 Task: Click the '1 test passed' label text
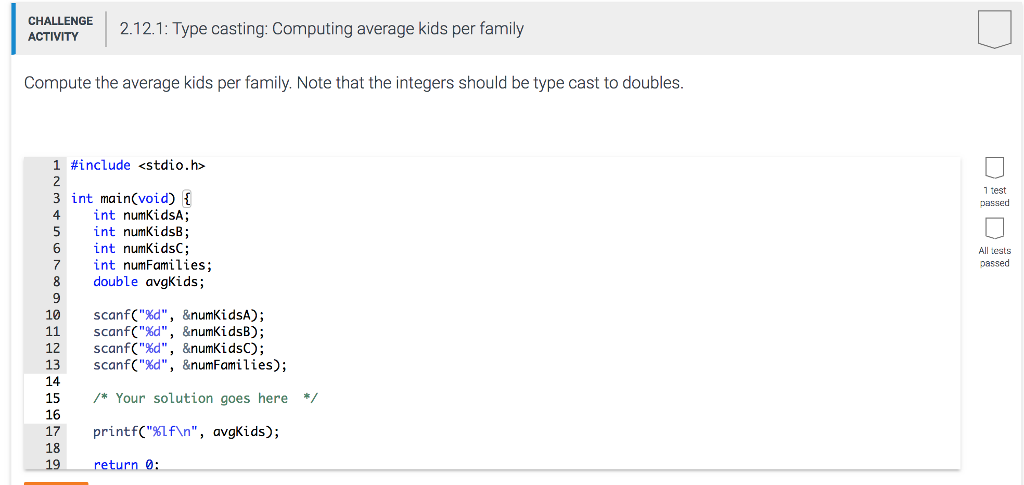[x=994, y=196]
